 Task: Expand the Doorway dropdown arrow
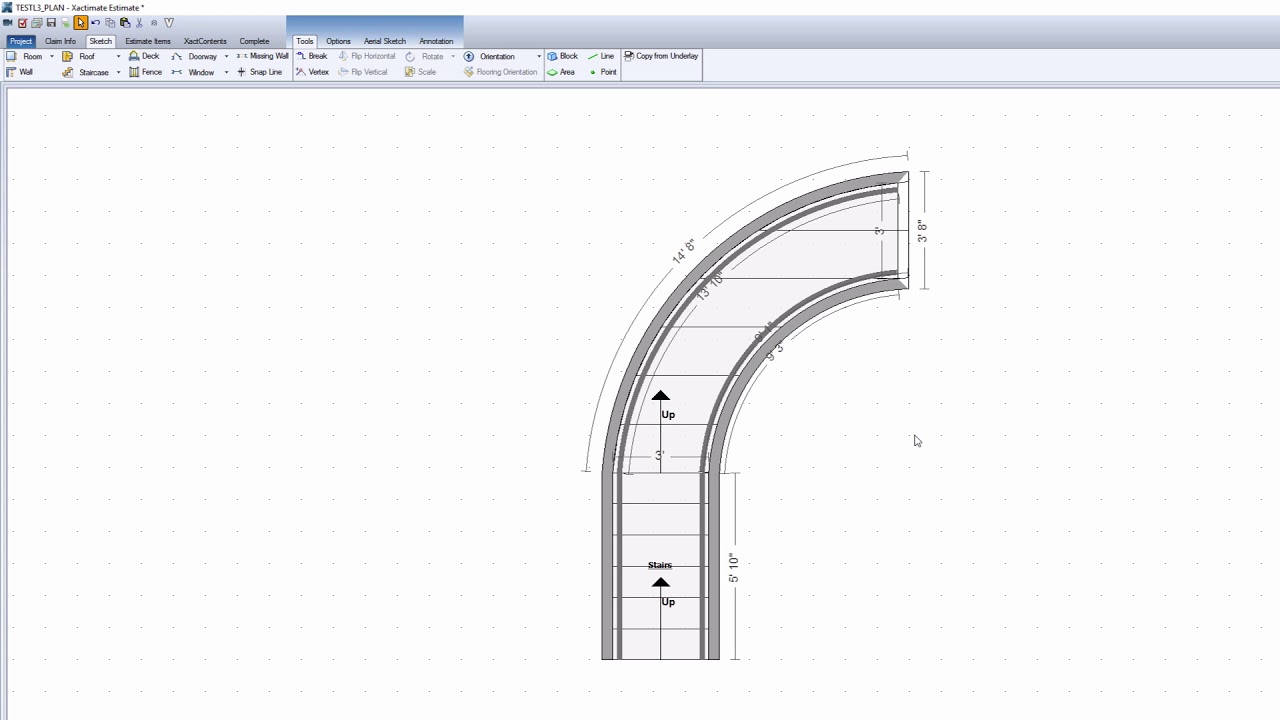pyautogui.click(x=226, y=56)
